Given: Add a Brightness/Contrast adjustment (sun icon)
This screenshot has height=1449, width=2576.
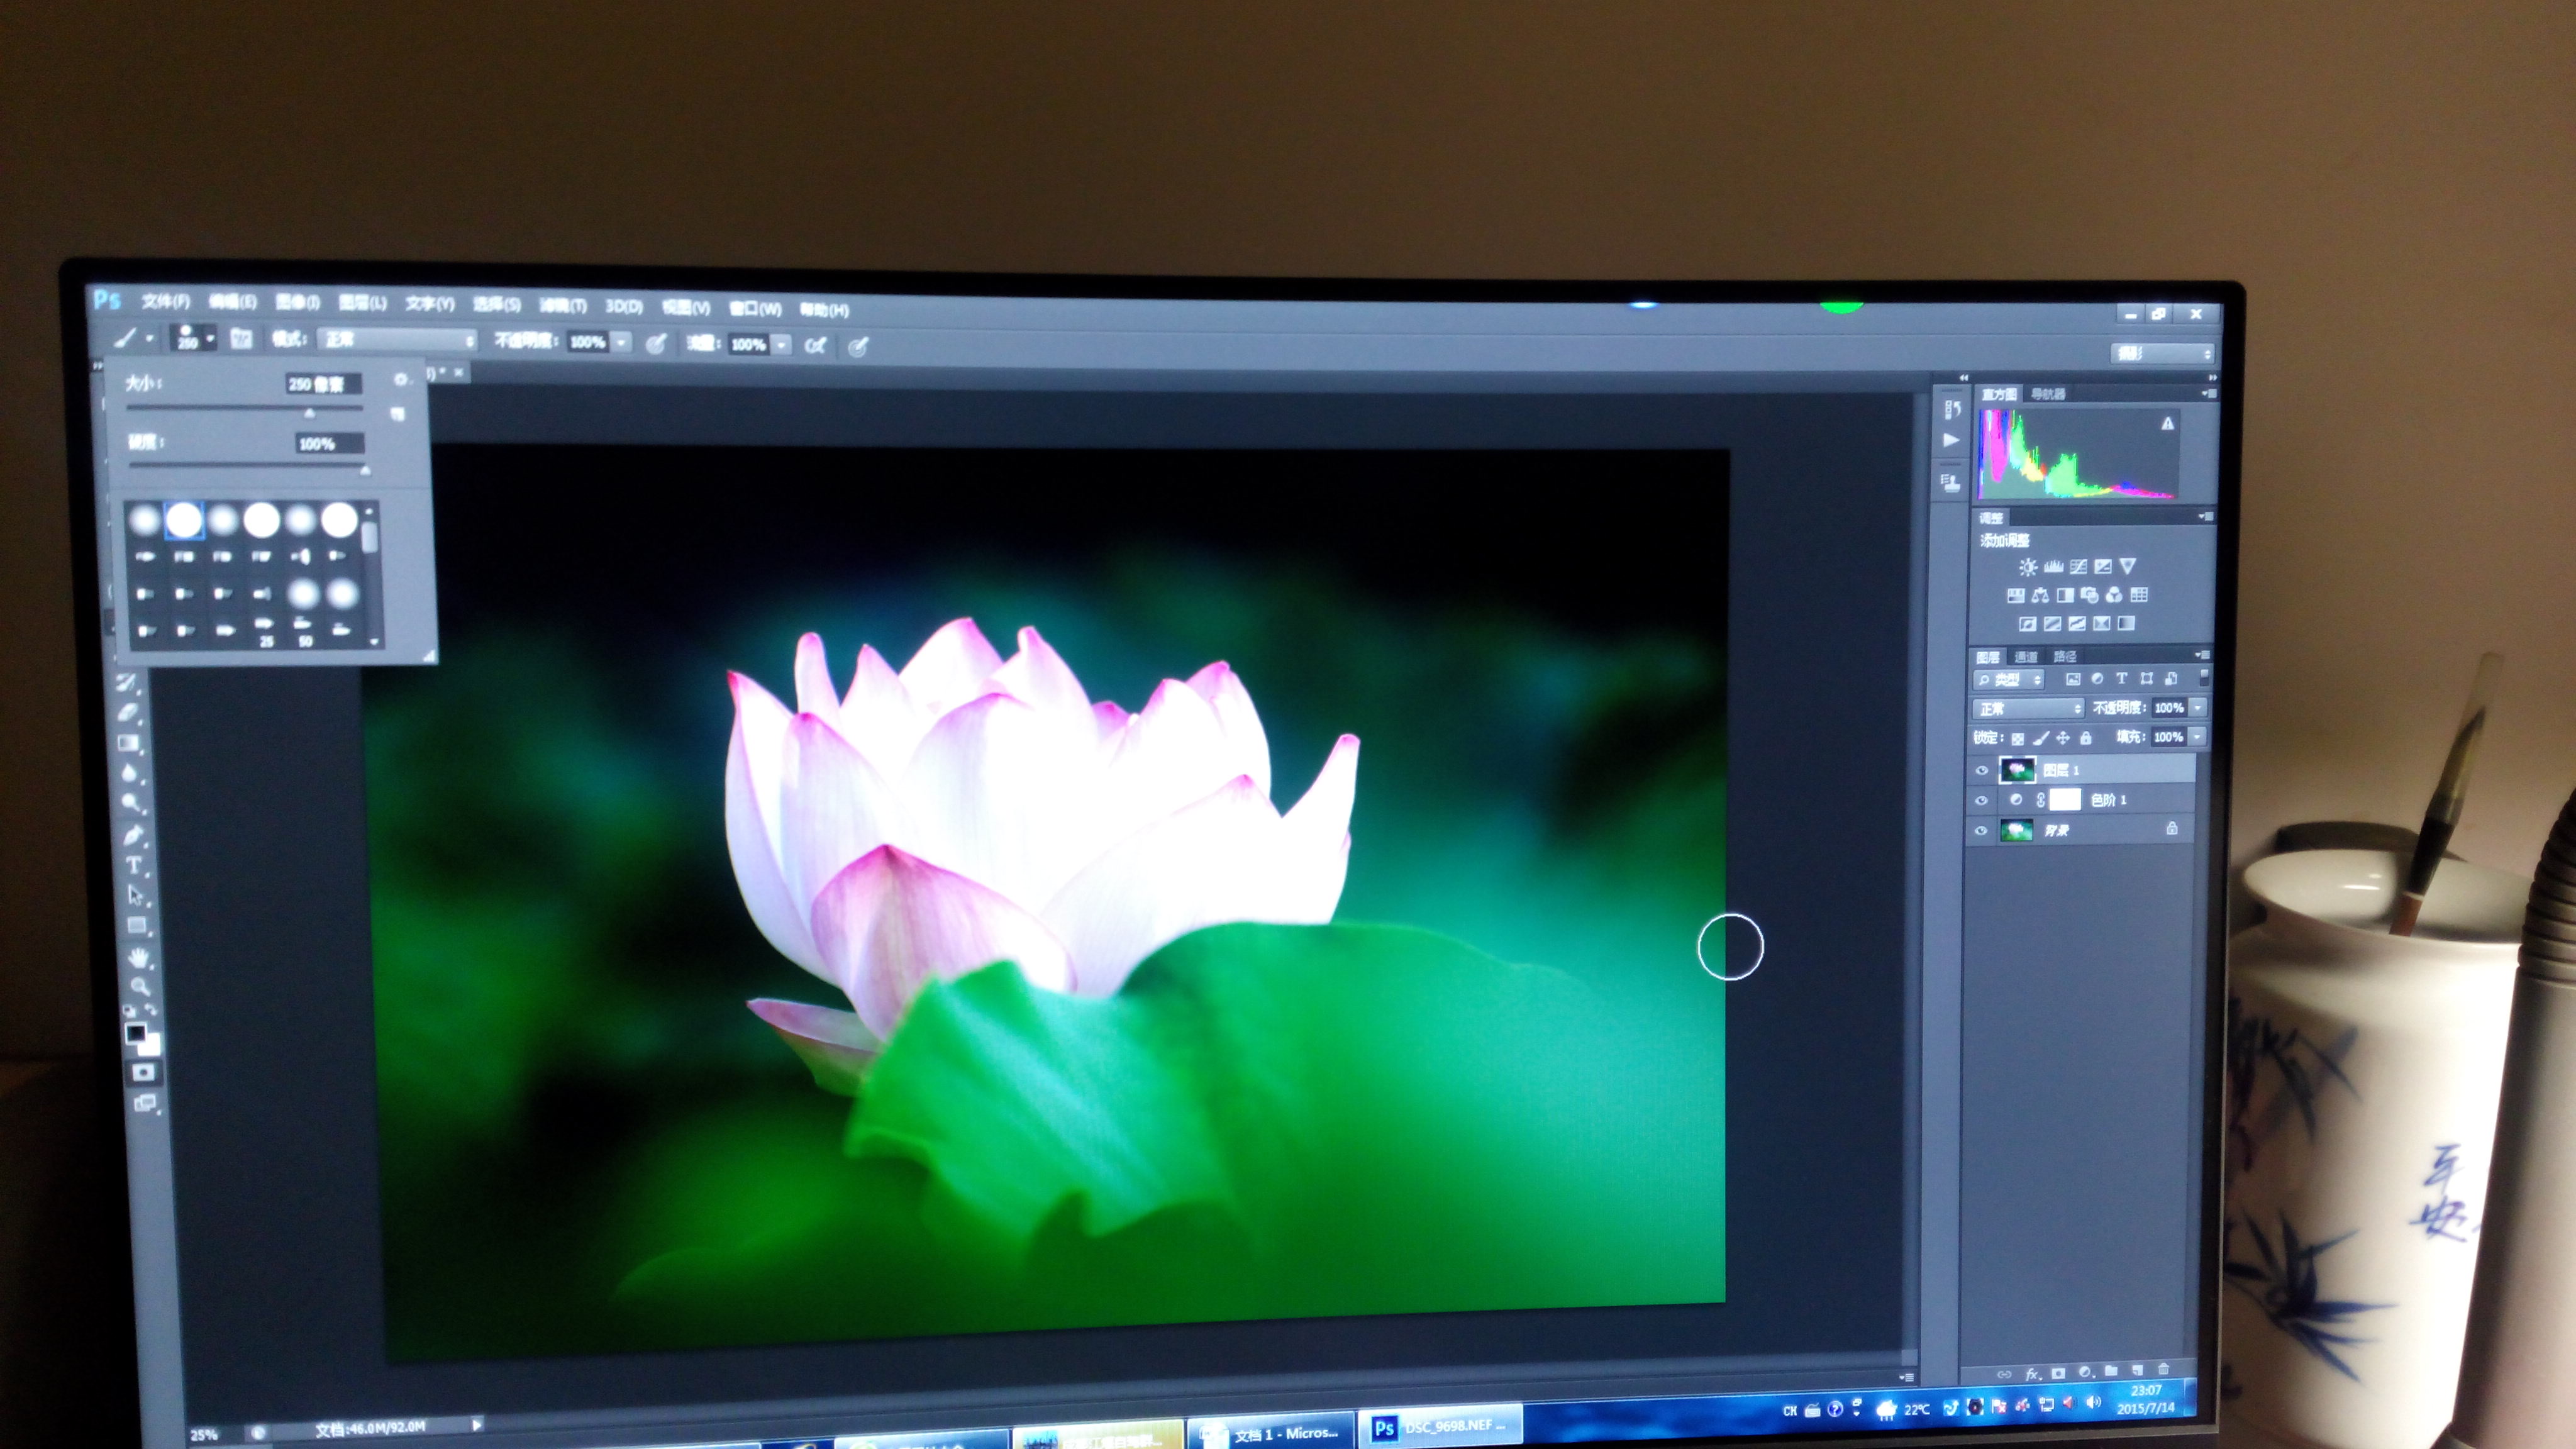Looking at the screenshot, I should click(x=2027, y=567).
